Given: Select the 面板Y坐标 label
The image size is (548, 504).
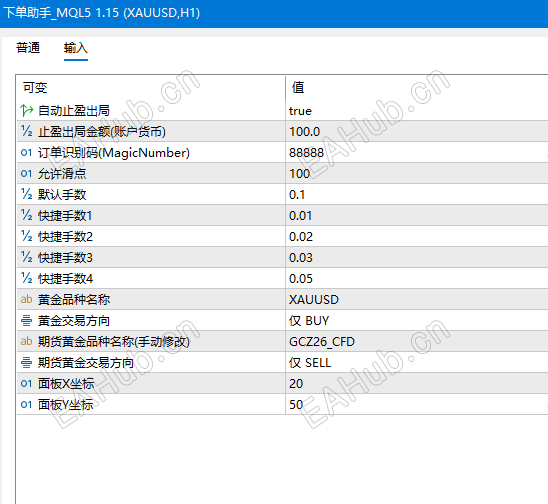Looking at the screenshot, I should pos(66,404).
